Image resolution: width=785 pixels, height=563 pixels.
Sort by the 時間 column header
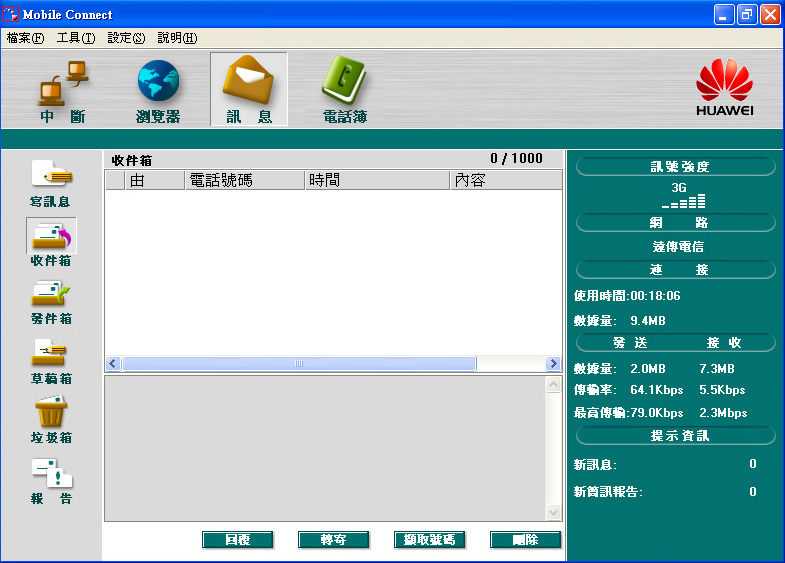click(377, 180)
